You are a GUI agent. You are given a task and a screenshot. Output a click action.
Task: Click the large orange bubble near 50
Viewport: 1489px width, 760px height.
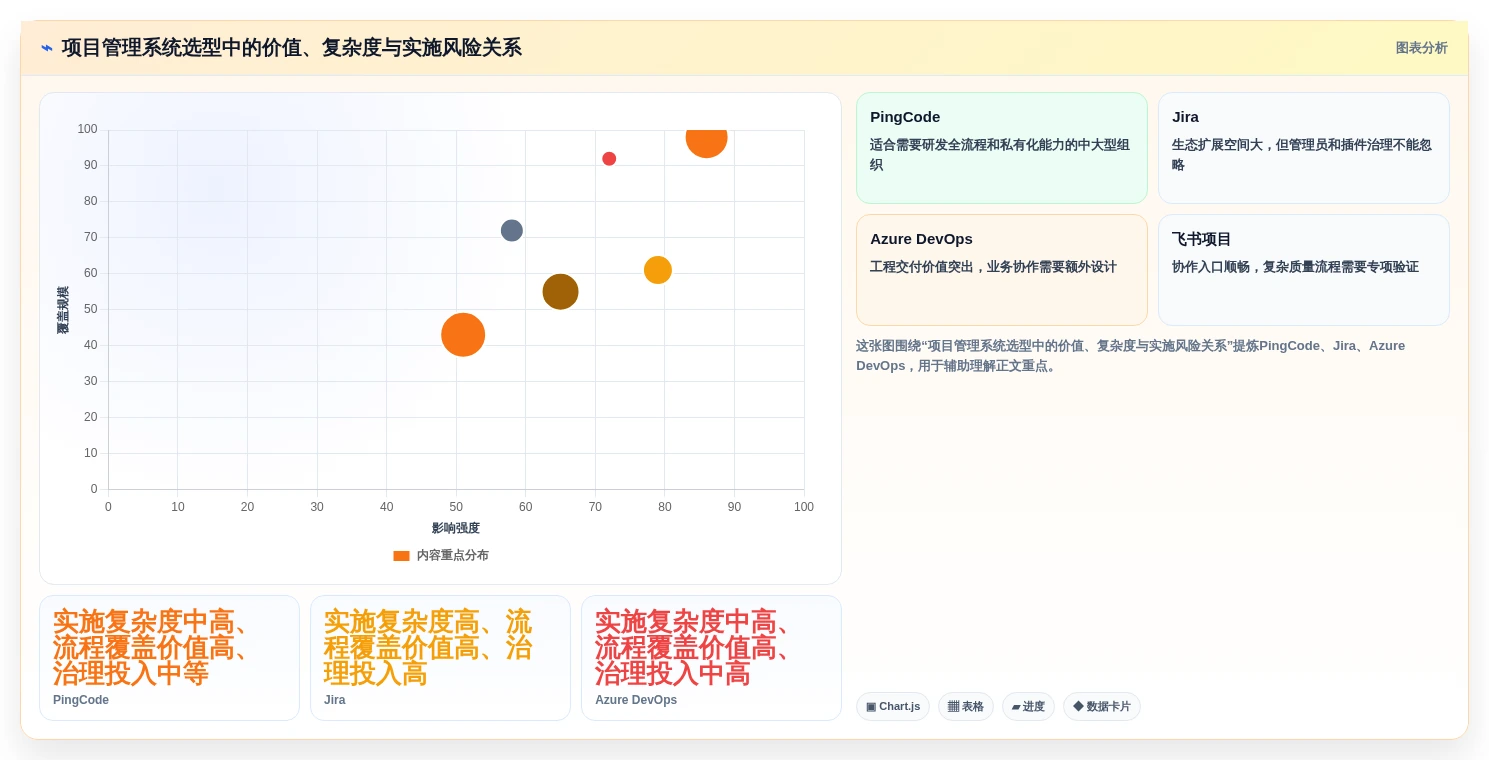463,335
